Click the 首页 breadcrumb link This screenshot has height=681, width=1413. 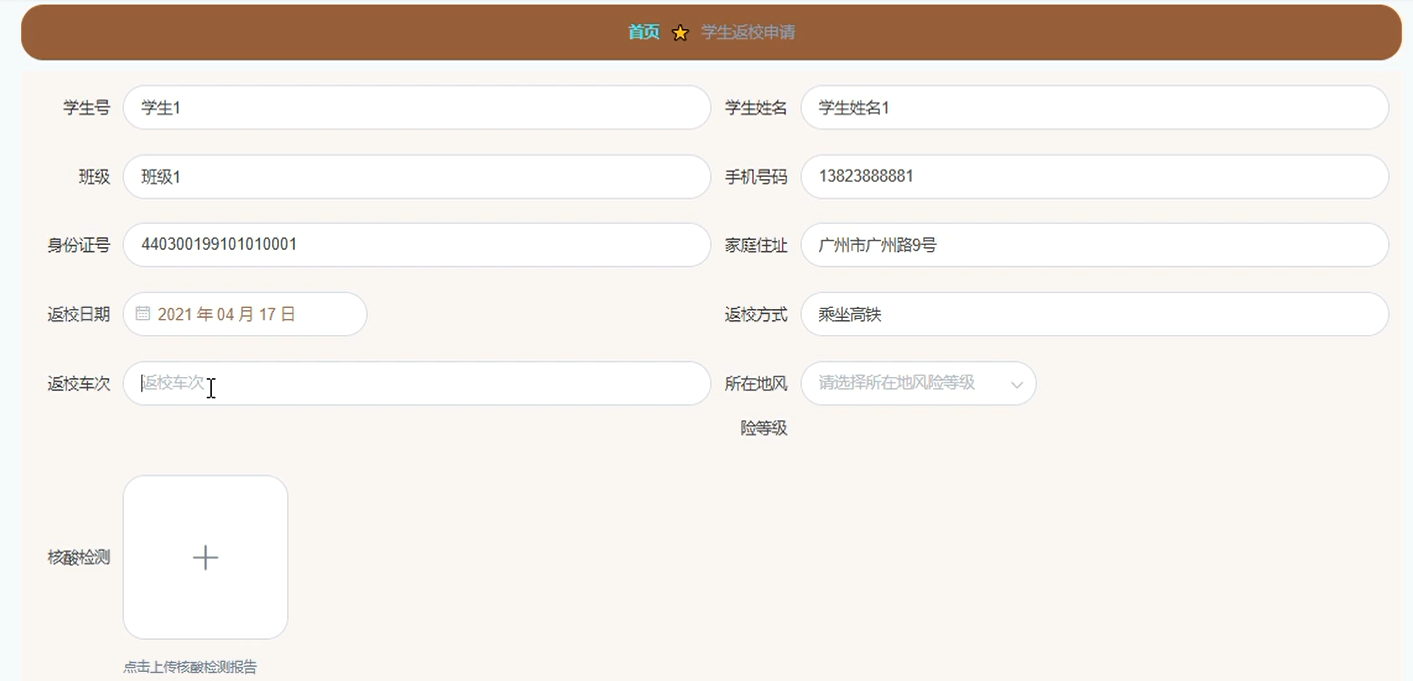click(643, 32)
